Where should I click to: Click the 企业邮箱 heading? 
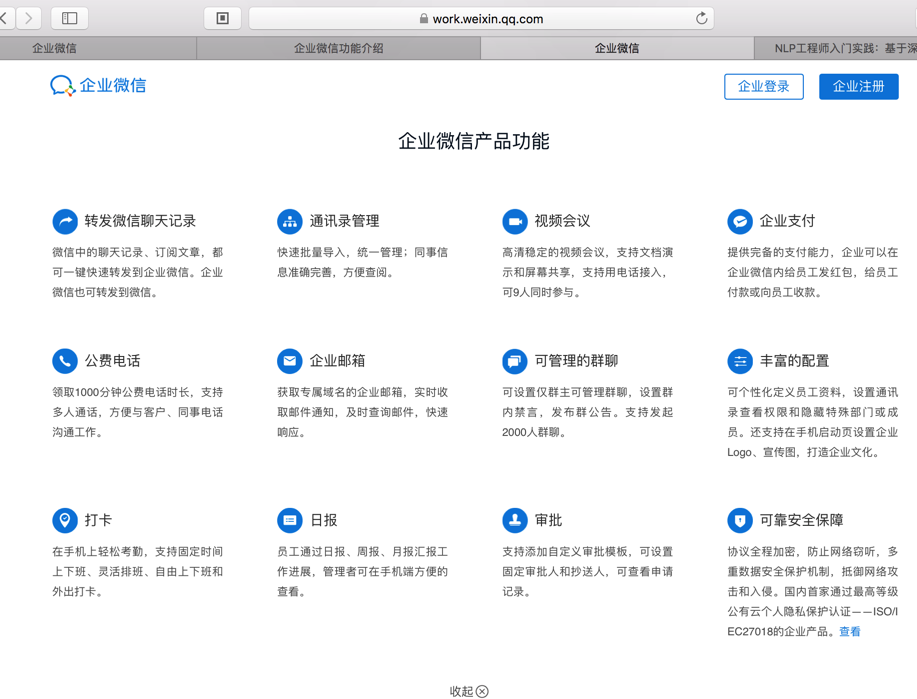coord(337,361)
